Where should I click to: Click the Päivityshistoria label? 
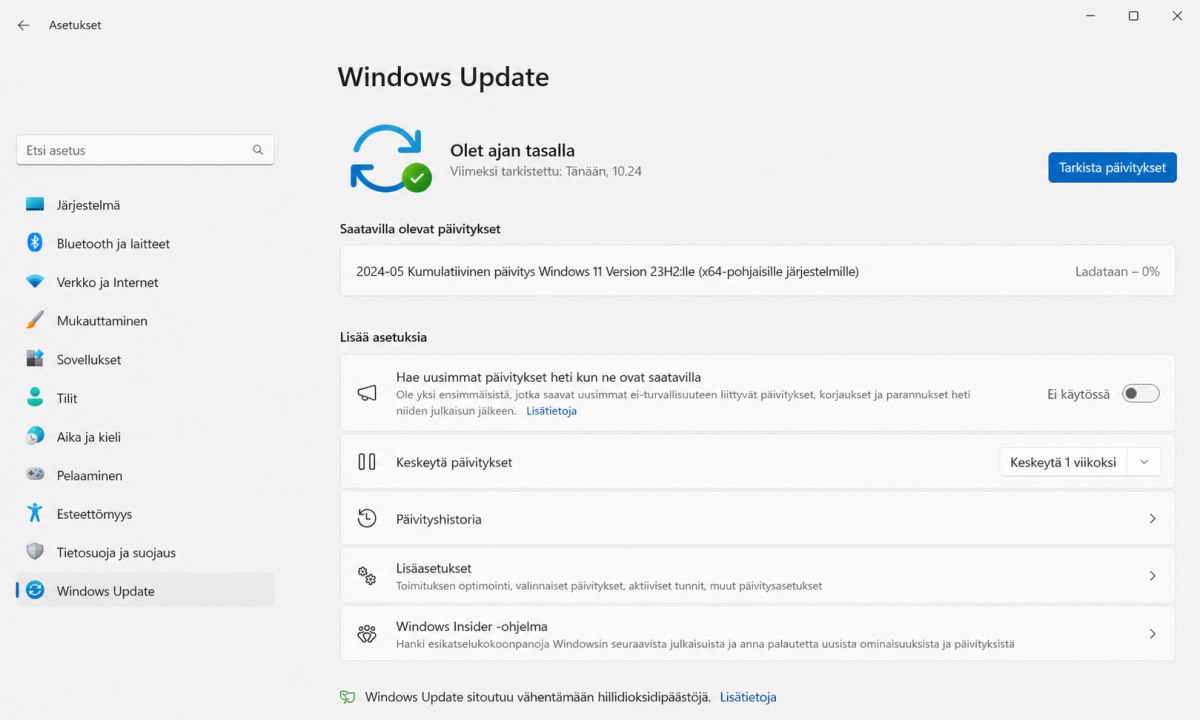pos(438,519)
